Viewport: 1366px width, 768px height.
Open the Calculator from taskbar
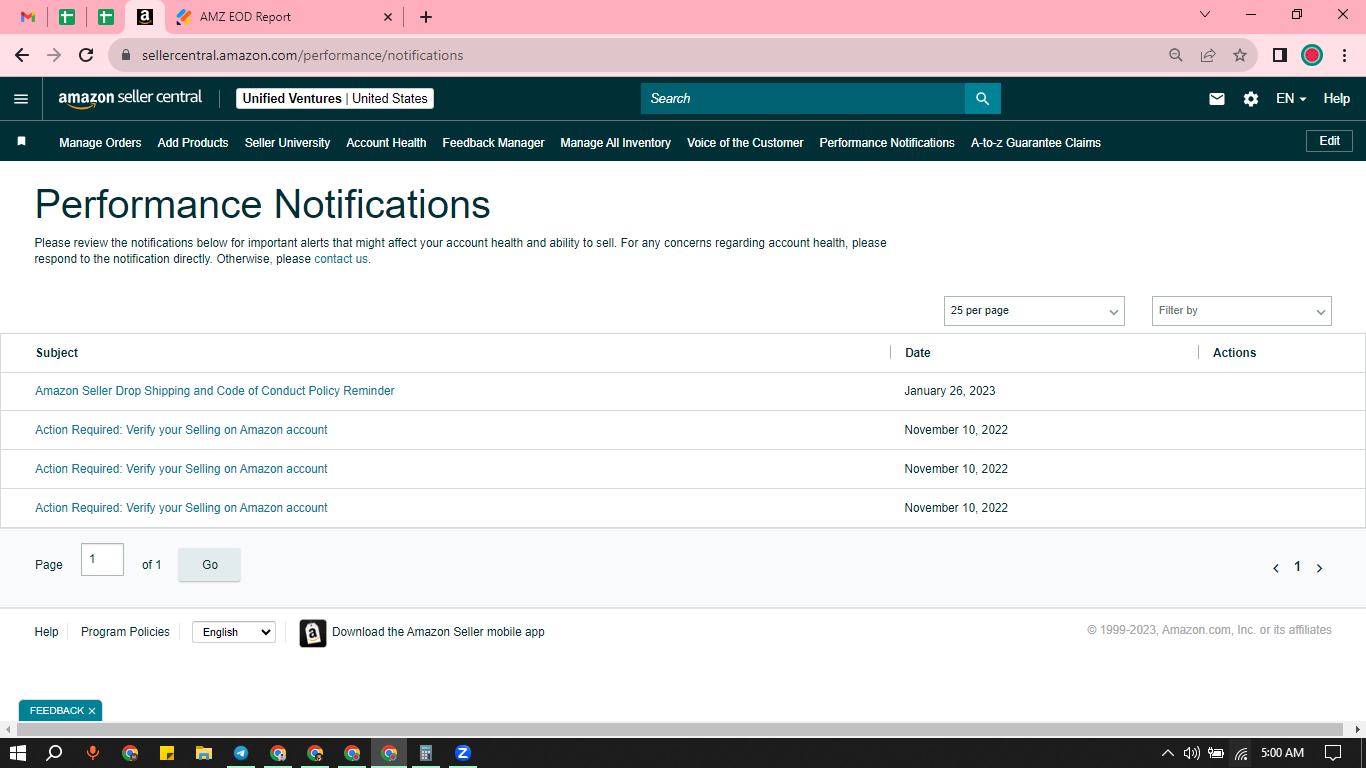click(x=426, y=753)
